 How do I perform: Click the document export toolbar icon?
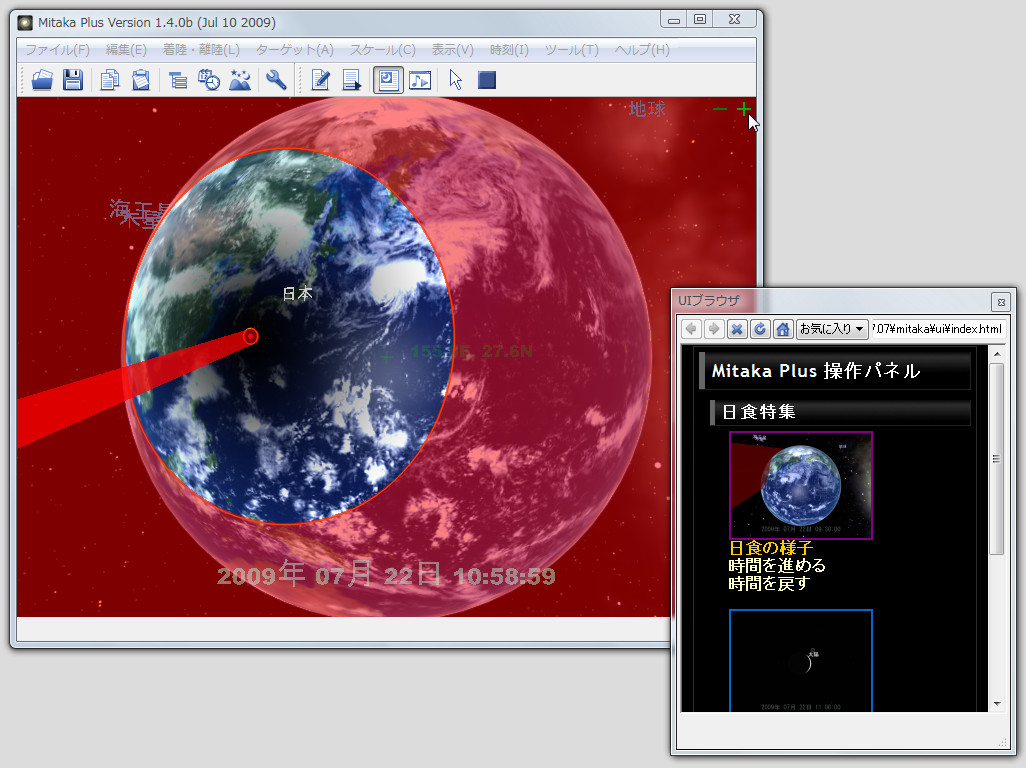pyautogui.click(x=351, y=80)
